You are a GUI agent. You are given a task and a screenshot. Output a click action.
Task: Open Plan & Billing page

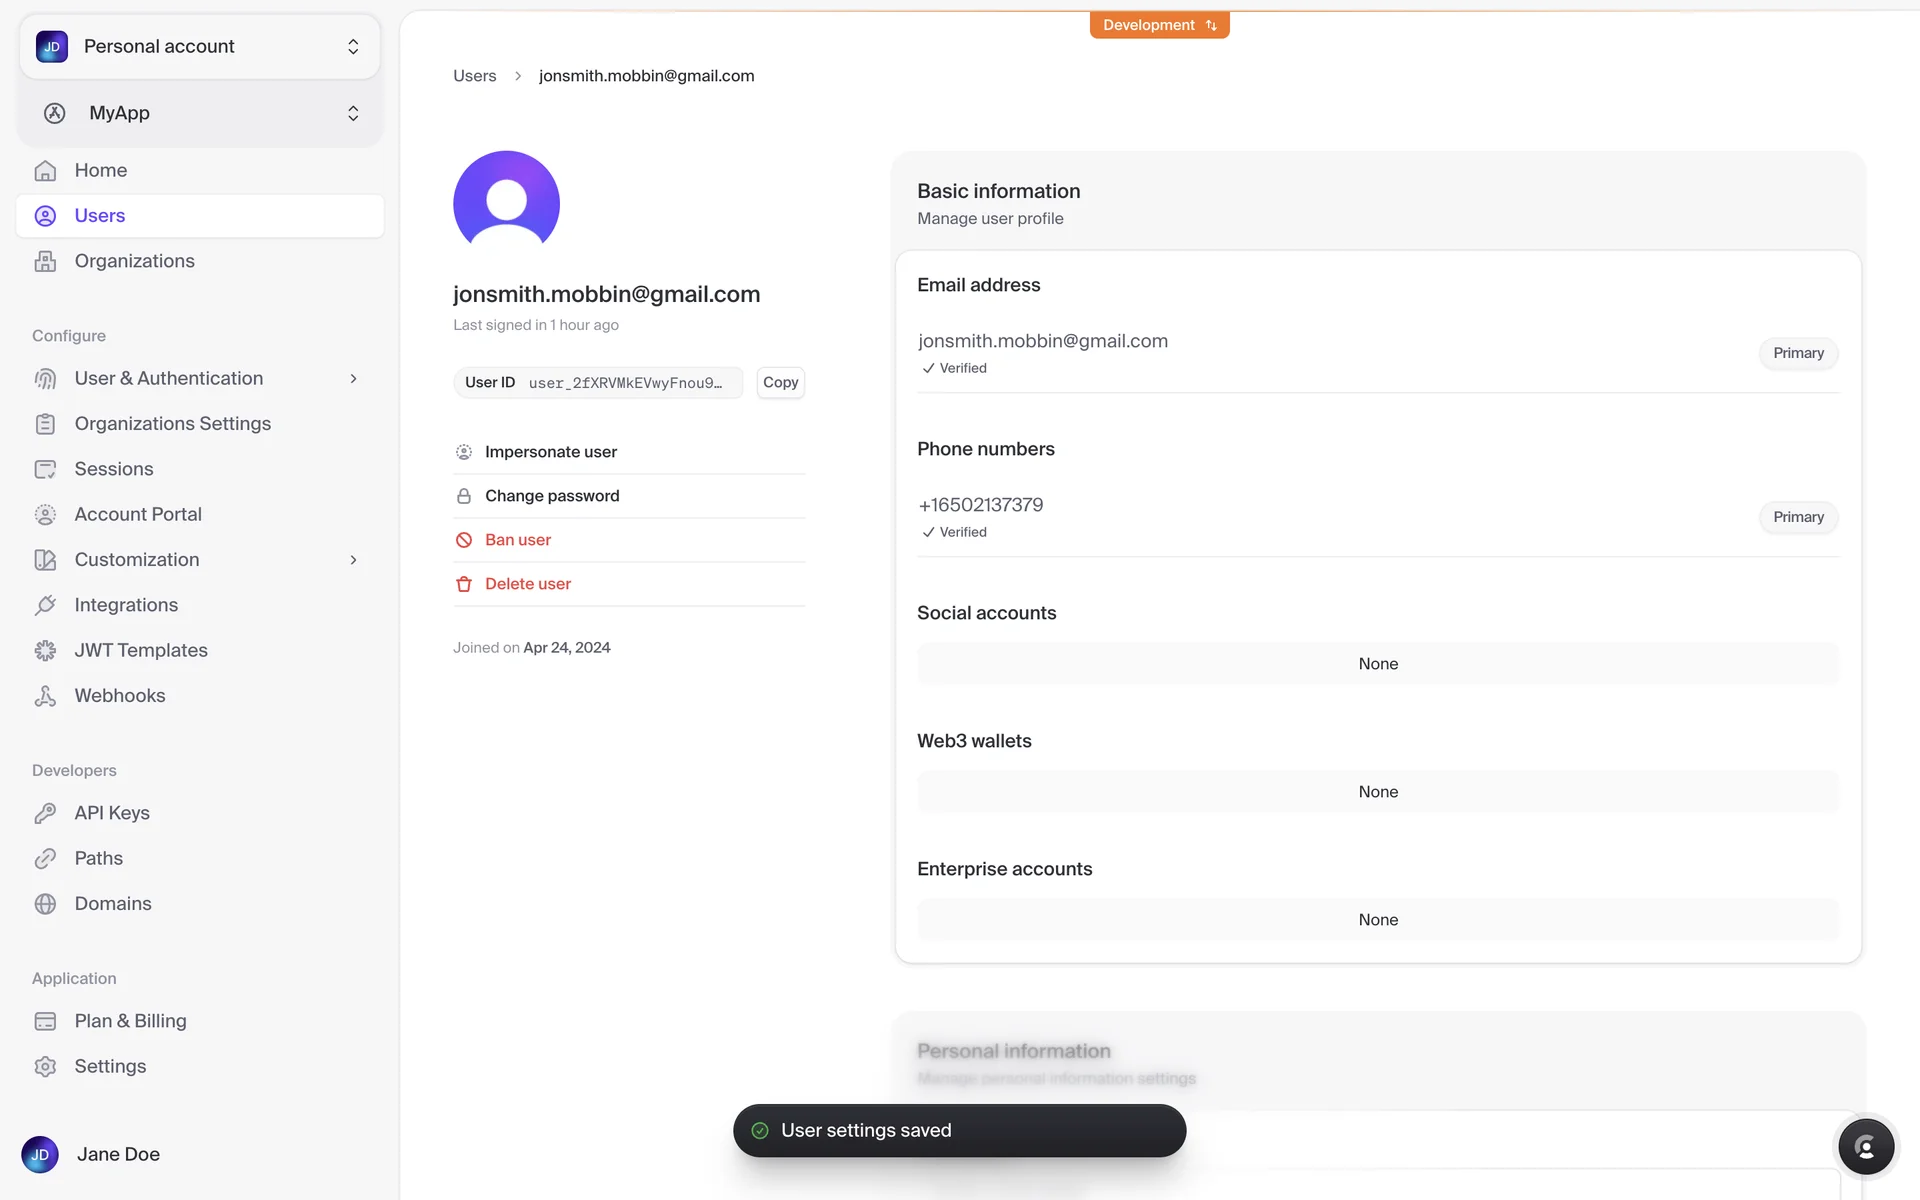[x=130, y=1021]
